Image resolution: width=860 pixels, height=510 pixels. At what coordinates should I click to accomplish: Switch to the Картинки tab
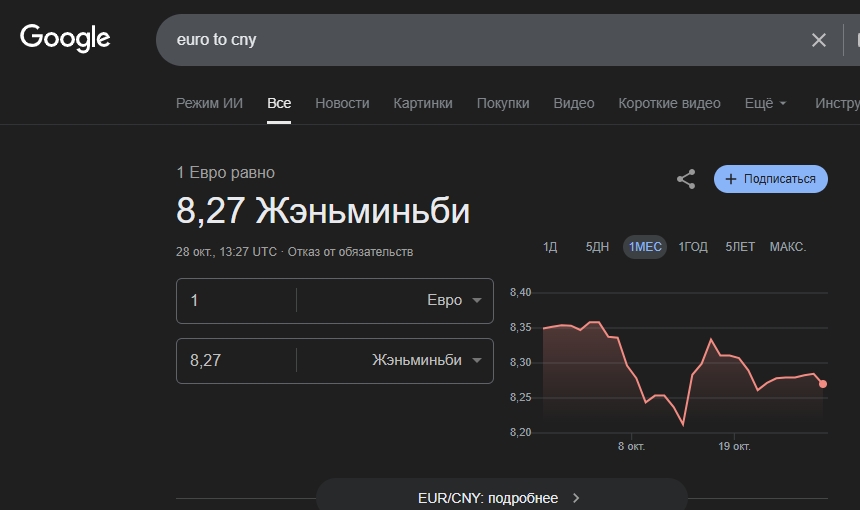[423, 103]
